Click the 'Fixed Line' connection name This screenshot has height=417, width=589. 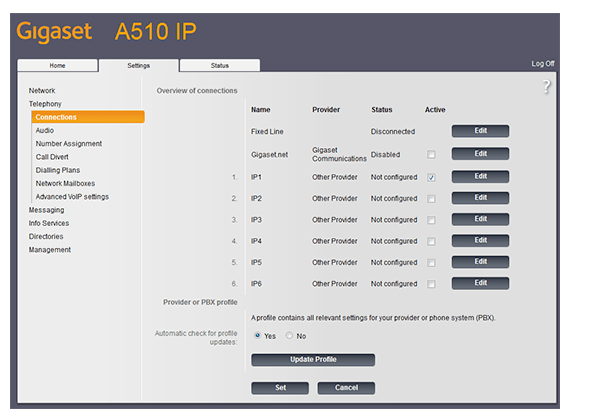click(x=267, y=131)
